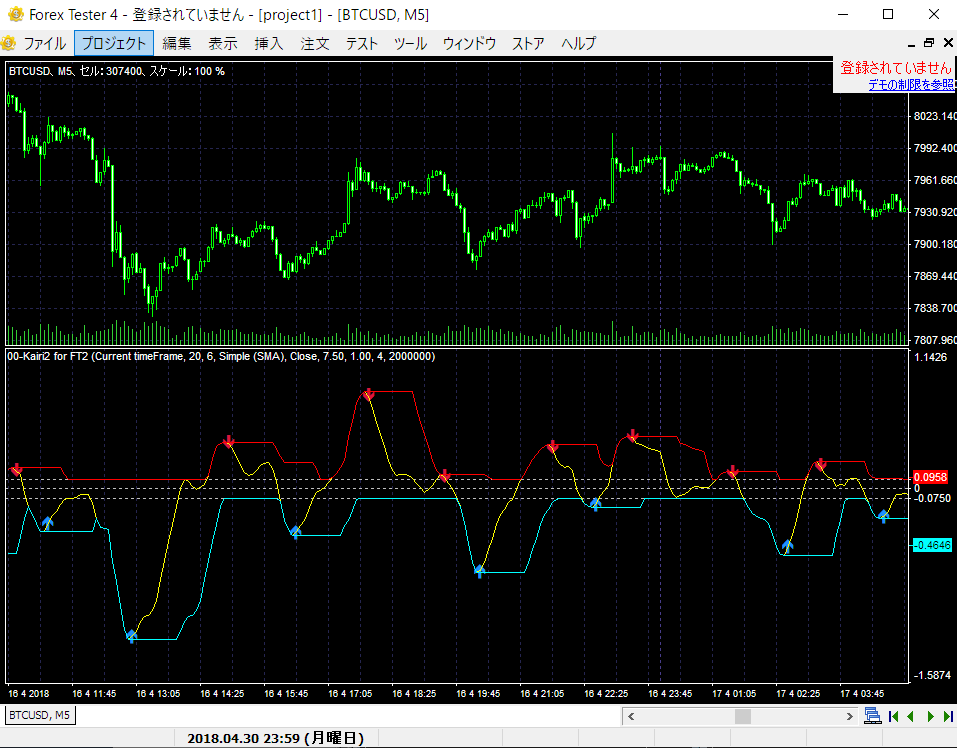Viewport: 957px width, 748px height.
Task: Click the red 0.0958 indicator value label
Action: (930, 477)
